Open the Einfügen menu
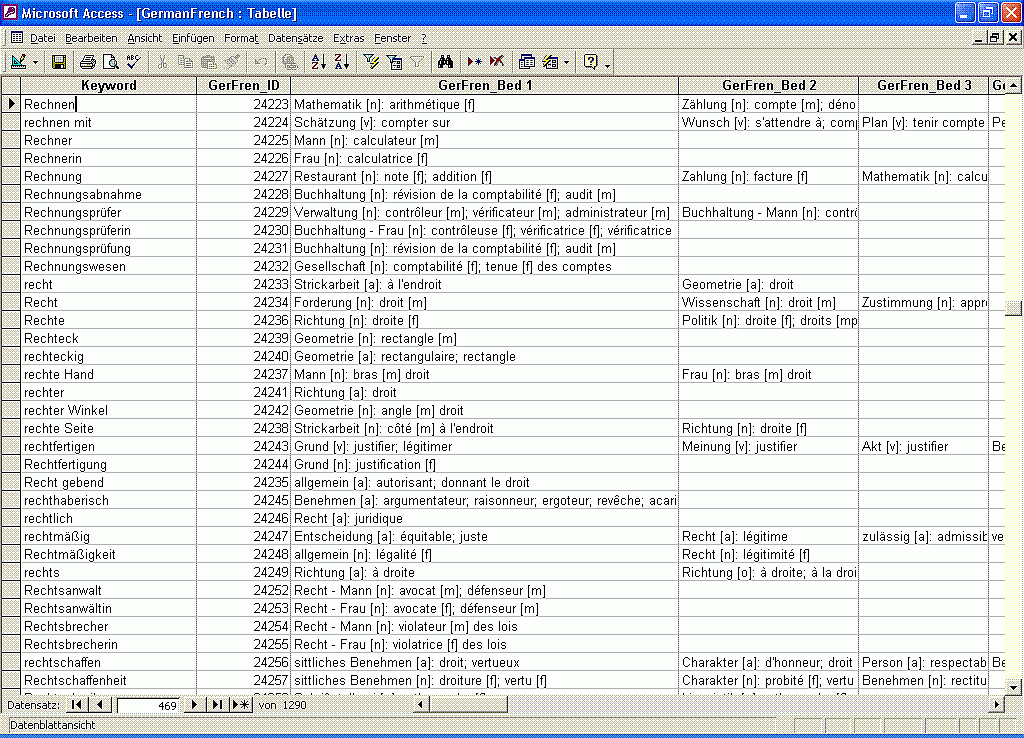Screen dimensions: 1024x738 click(193, 38)
